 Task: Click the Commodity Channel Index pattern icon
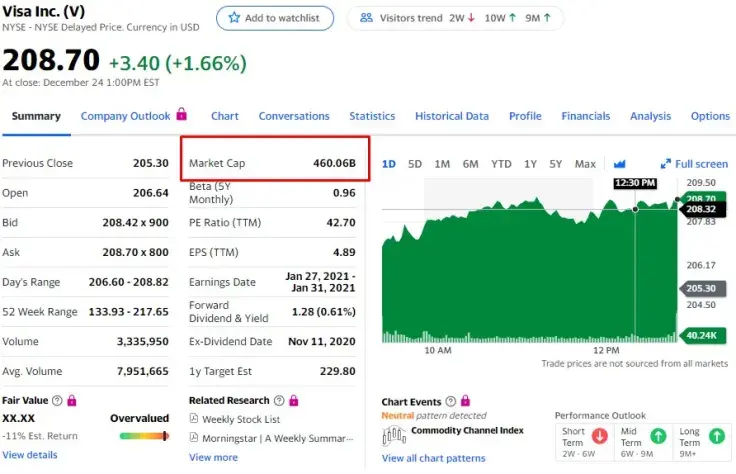coord(394,435)
